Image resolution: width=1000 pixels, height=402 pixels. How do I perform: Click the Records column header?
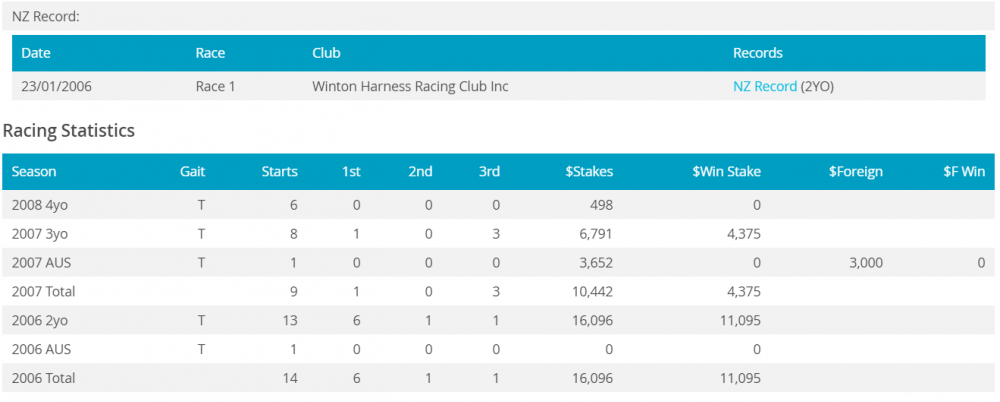(757, 53)
